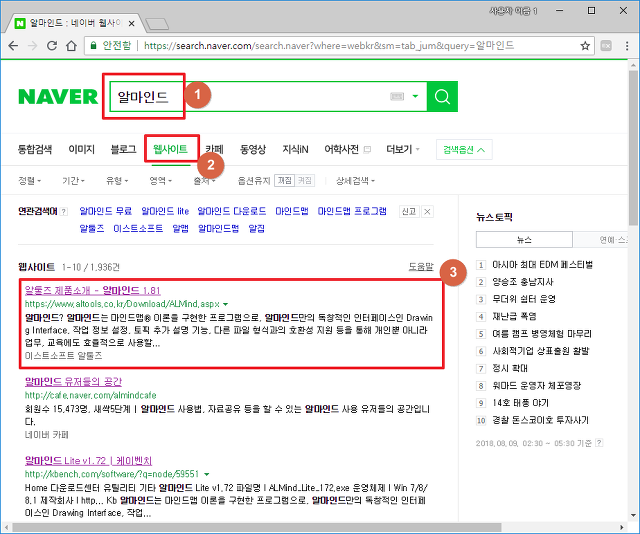Close related searches with X button
The width and height of the screenshot is (640, 534).
pos(427,211)
